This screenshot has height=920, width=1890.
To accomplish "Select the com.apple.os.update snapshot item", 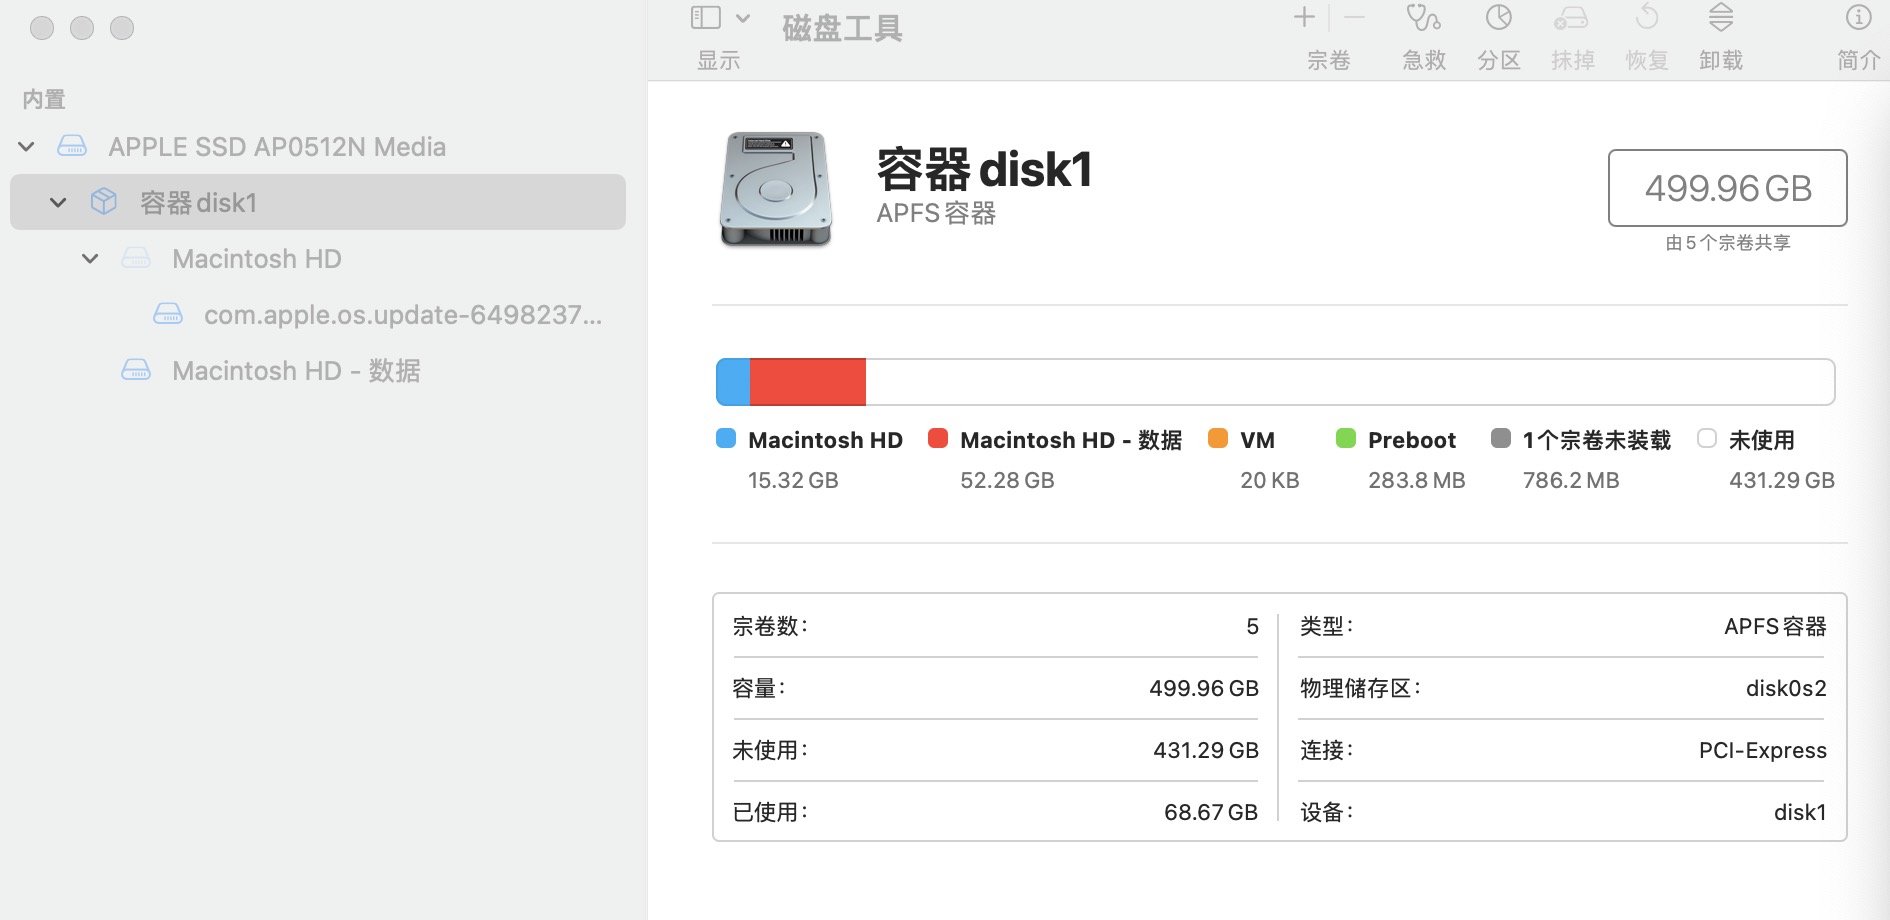I will click(x=402, y=315).
